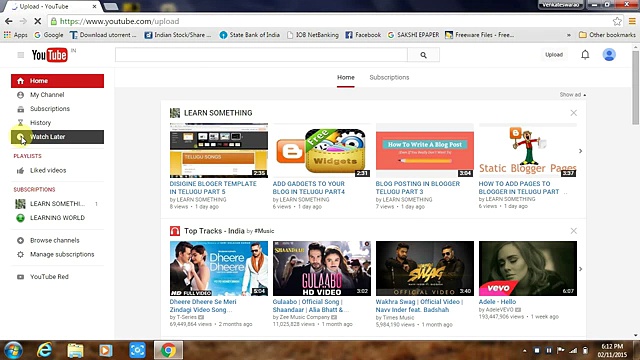Open Zee Music Company channel link

(304, 317)
